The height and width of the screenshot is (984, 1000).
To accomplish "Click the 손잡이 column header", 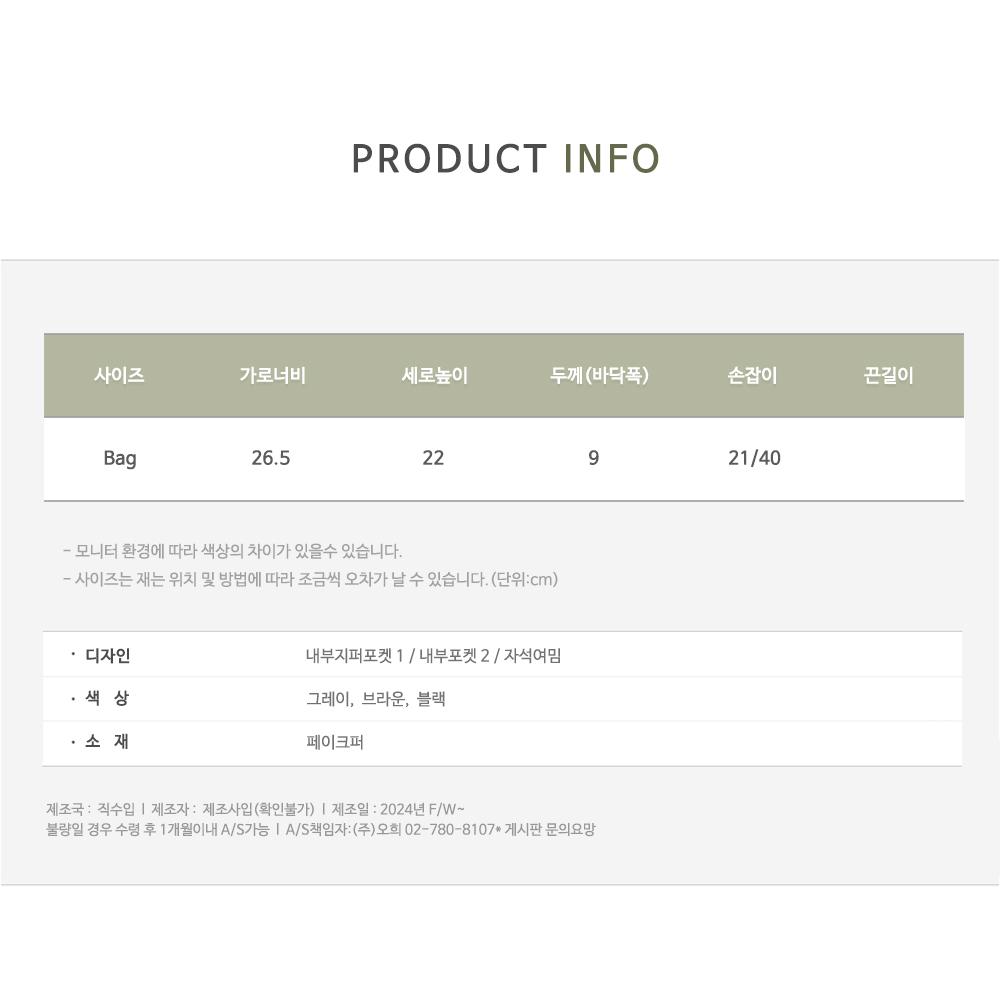I will pos(753,376).
